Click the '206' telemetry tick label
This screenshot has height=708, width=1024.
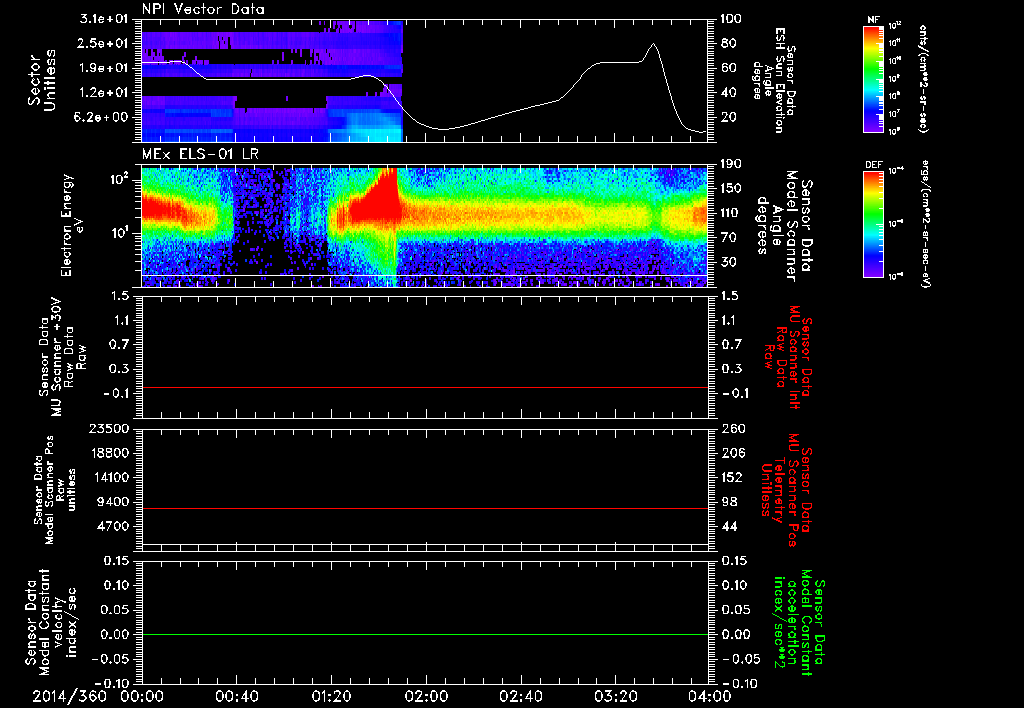tap(732, 453)
